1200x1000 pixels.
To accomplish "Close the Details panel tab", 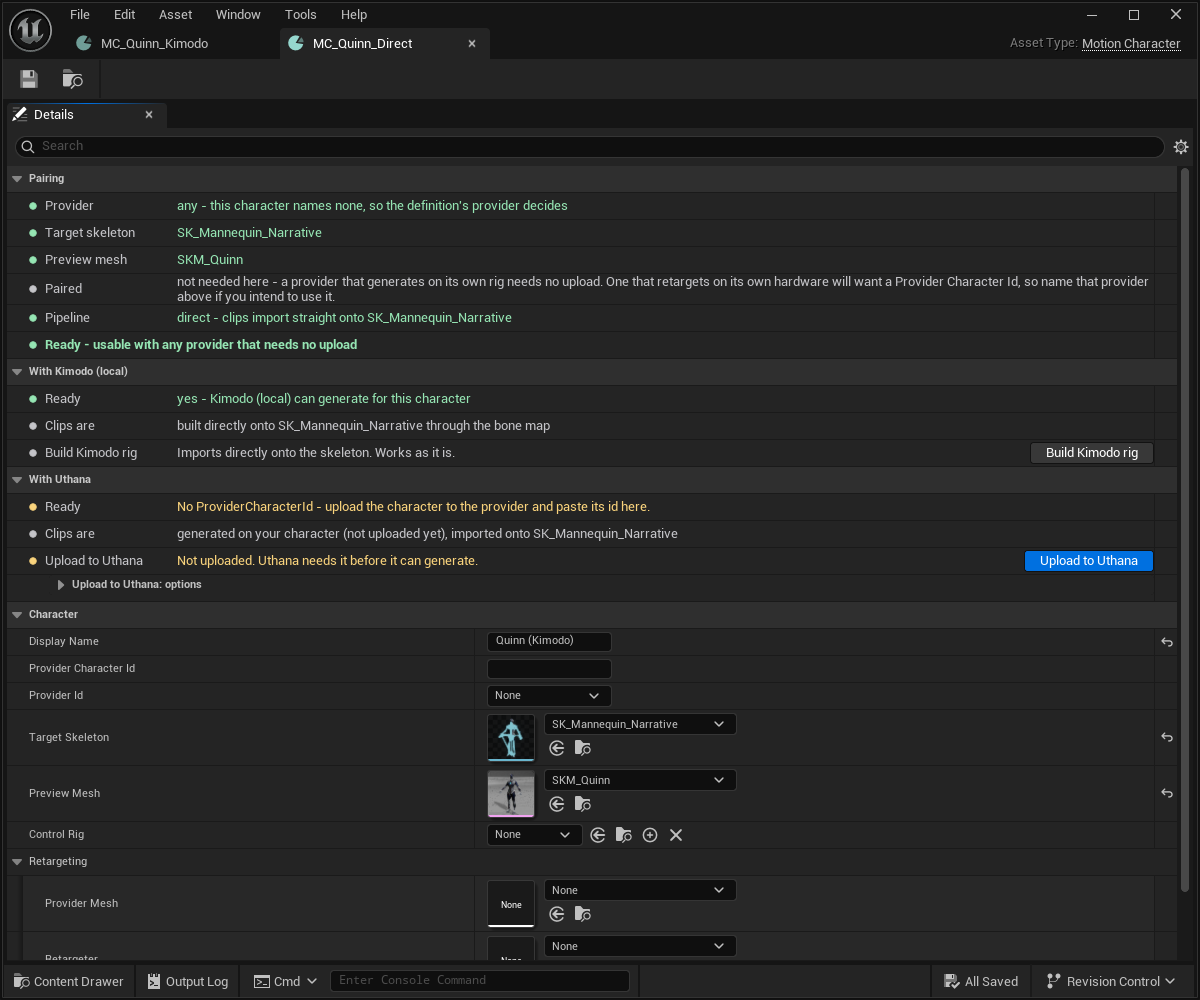I will tap(149, 115).
